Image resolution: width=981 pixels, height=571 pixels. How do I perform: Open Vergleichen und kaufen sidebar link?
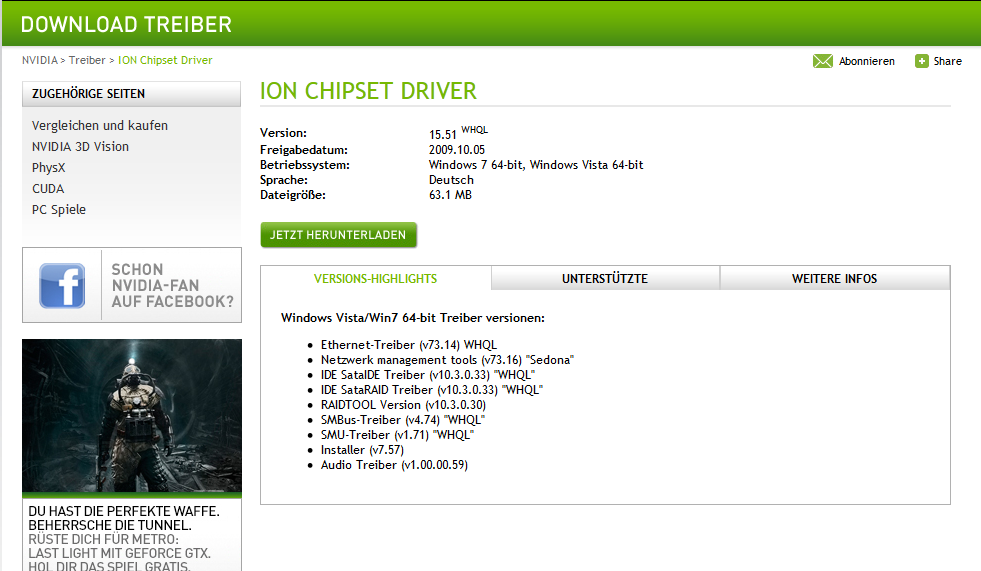(x=100, y=126)
